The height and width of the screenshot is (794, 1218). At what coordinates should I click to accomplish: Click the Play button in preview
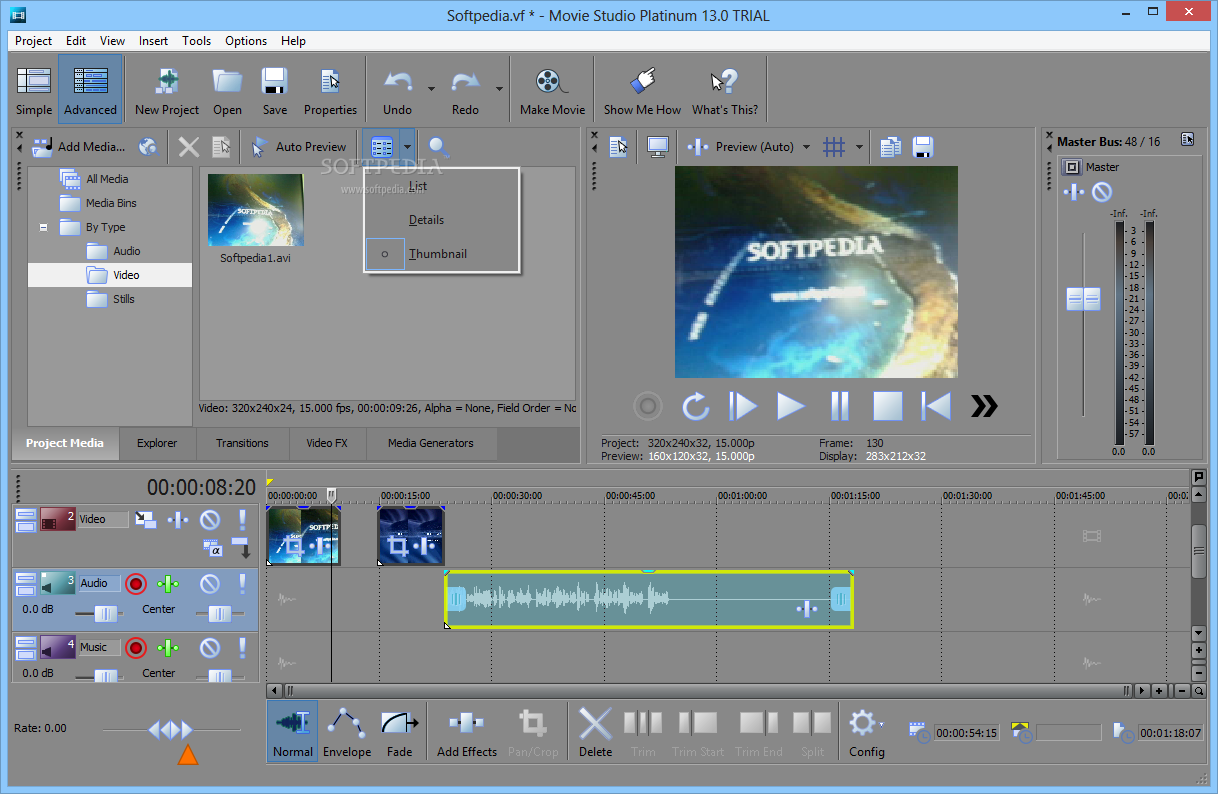pos(791,405)
